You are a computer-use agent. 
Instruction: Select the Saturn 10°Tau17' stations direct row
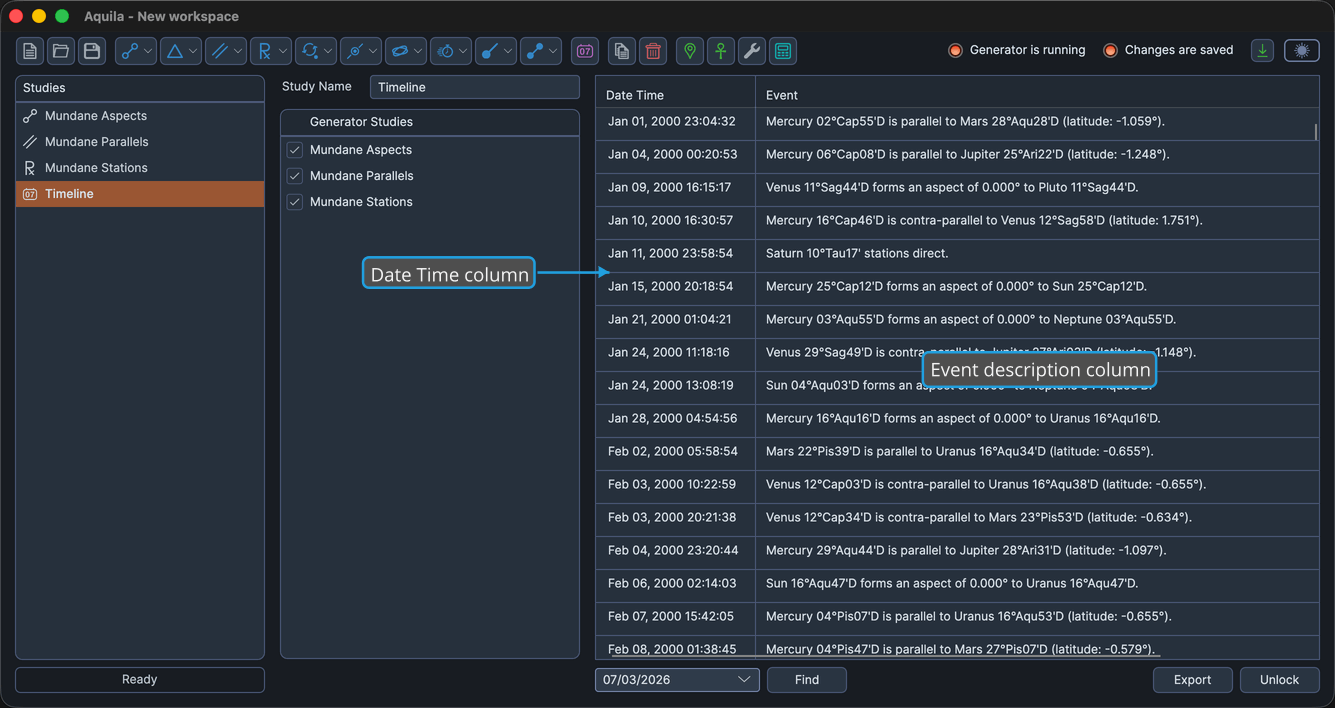coord(957,254)
